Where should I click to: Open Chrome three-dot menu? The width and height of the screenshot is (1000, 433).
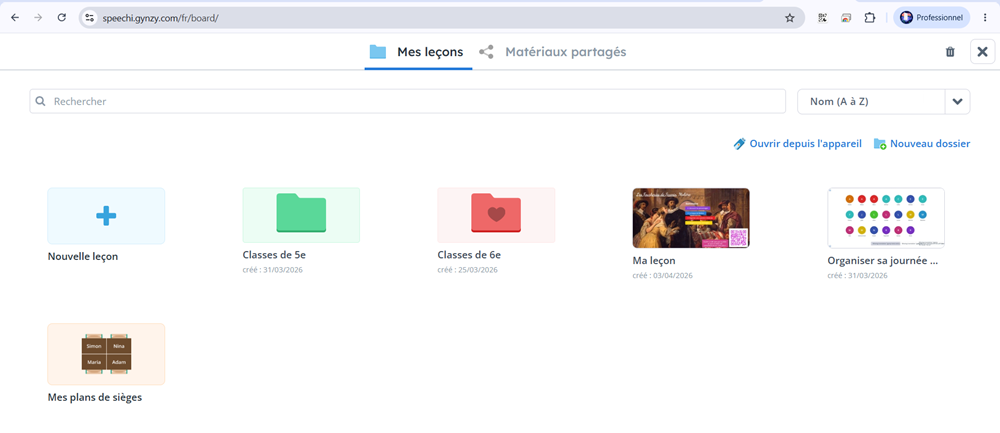coord(986,18)
